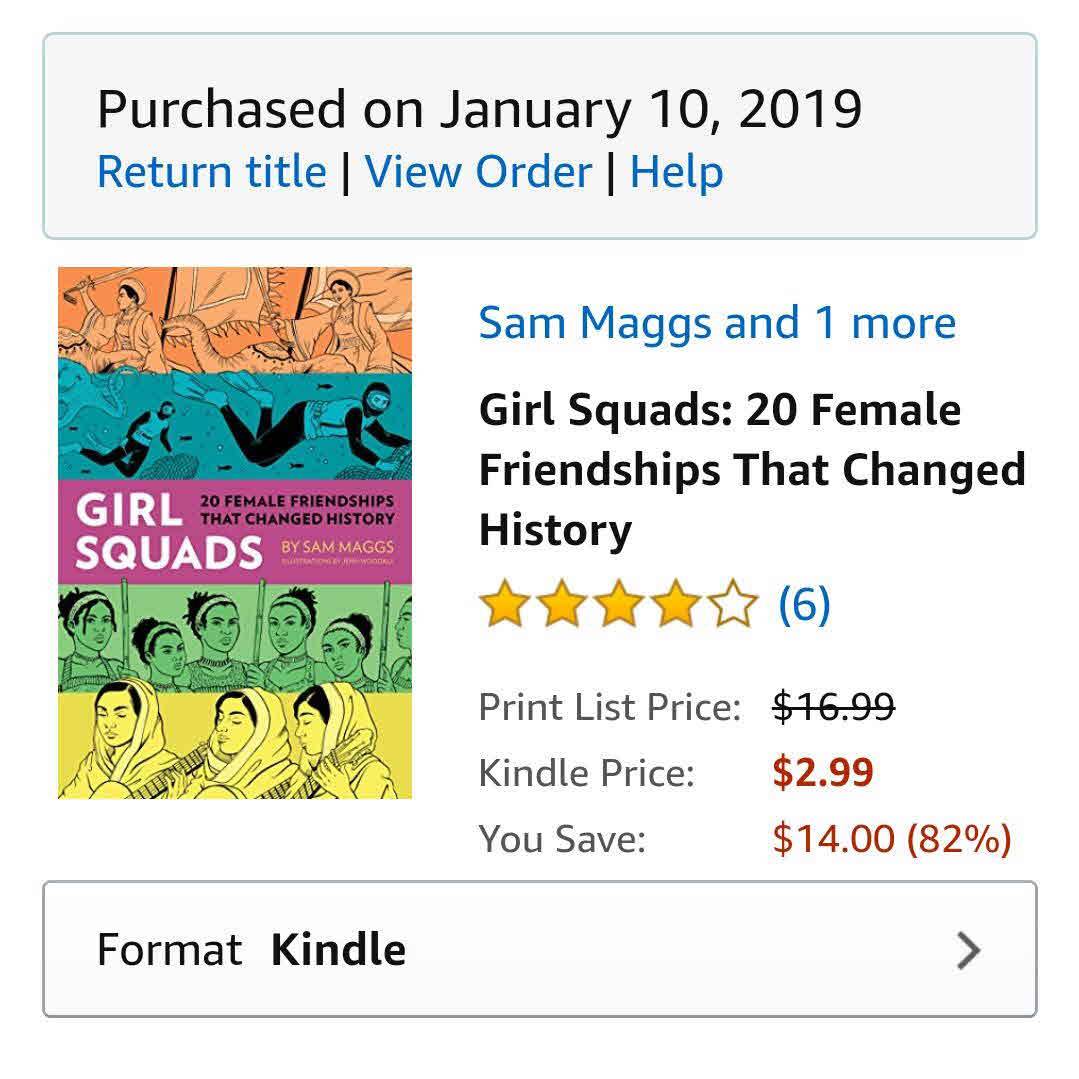Click the $2.99 Kindle price
Viewport: 1079px width, 1079px height.
click(822, 773)
